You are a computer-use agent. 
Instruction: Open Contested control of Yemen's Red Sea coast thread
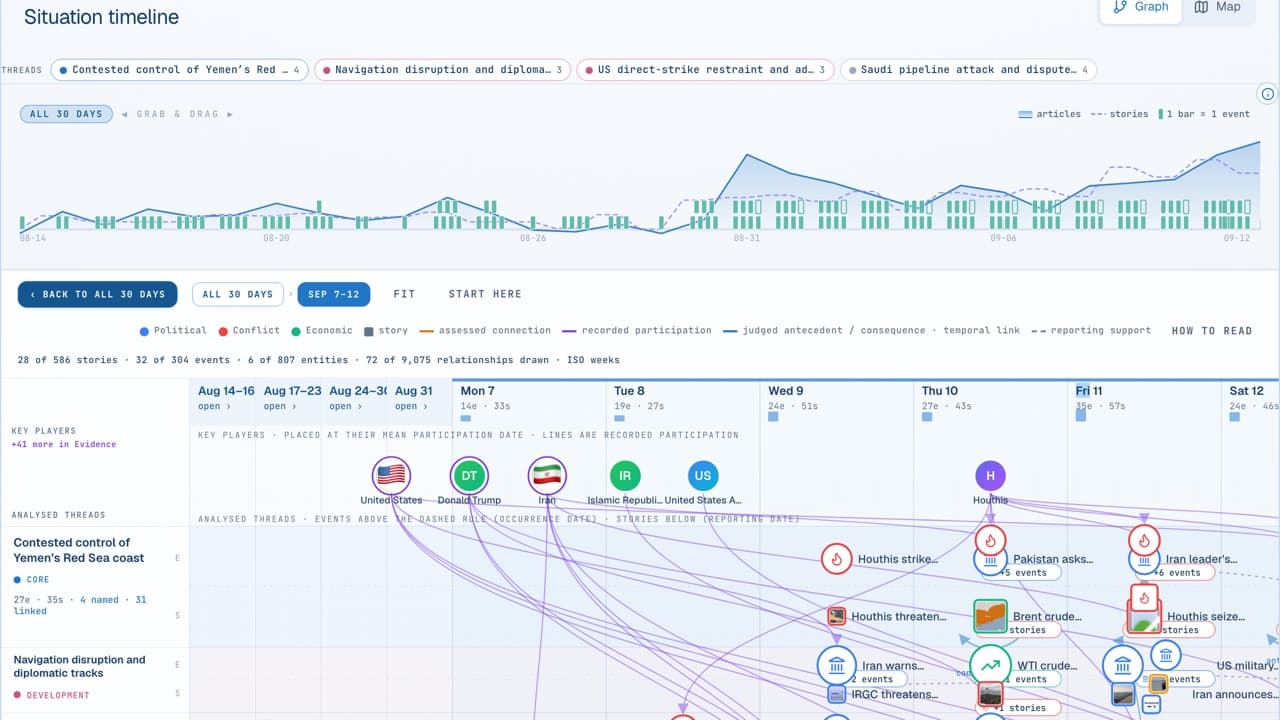pyautogui.click(x=79, y=550)
